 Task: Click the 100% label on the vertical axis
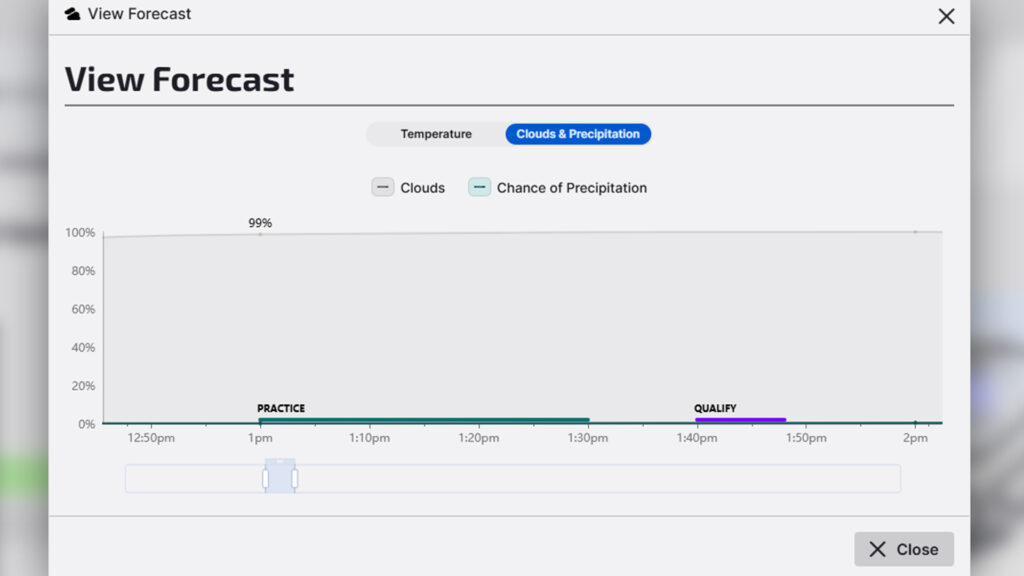click(80, 233)
